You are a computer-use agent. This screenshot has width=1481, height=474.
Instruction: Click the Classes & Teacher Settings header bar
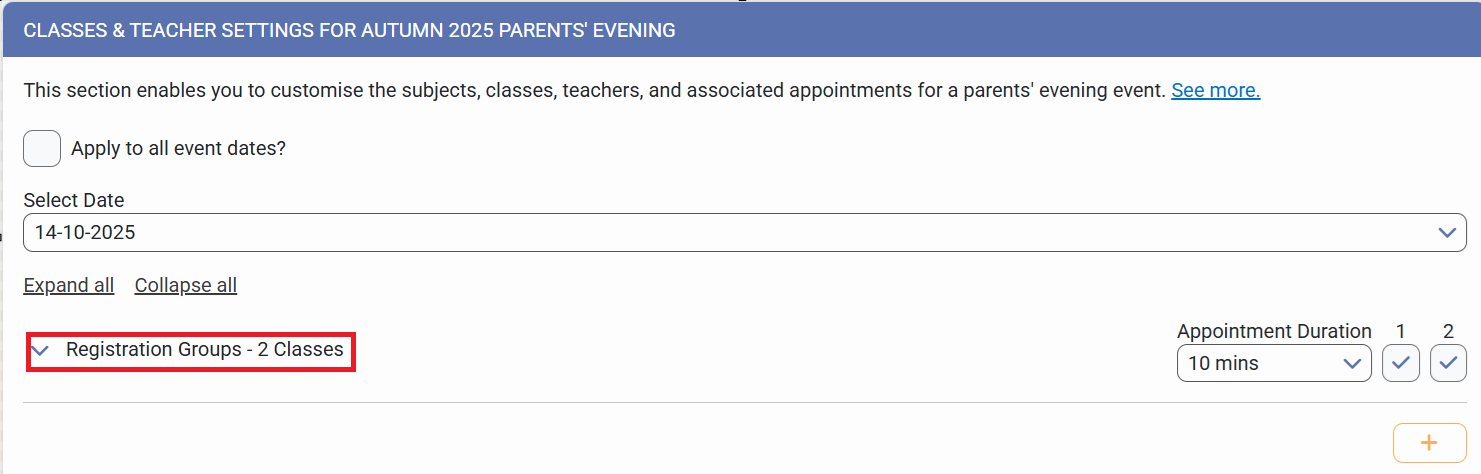pyautogui.click(x=740, y=31)
